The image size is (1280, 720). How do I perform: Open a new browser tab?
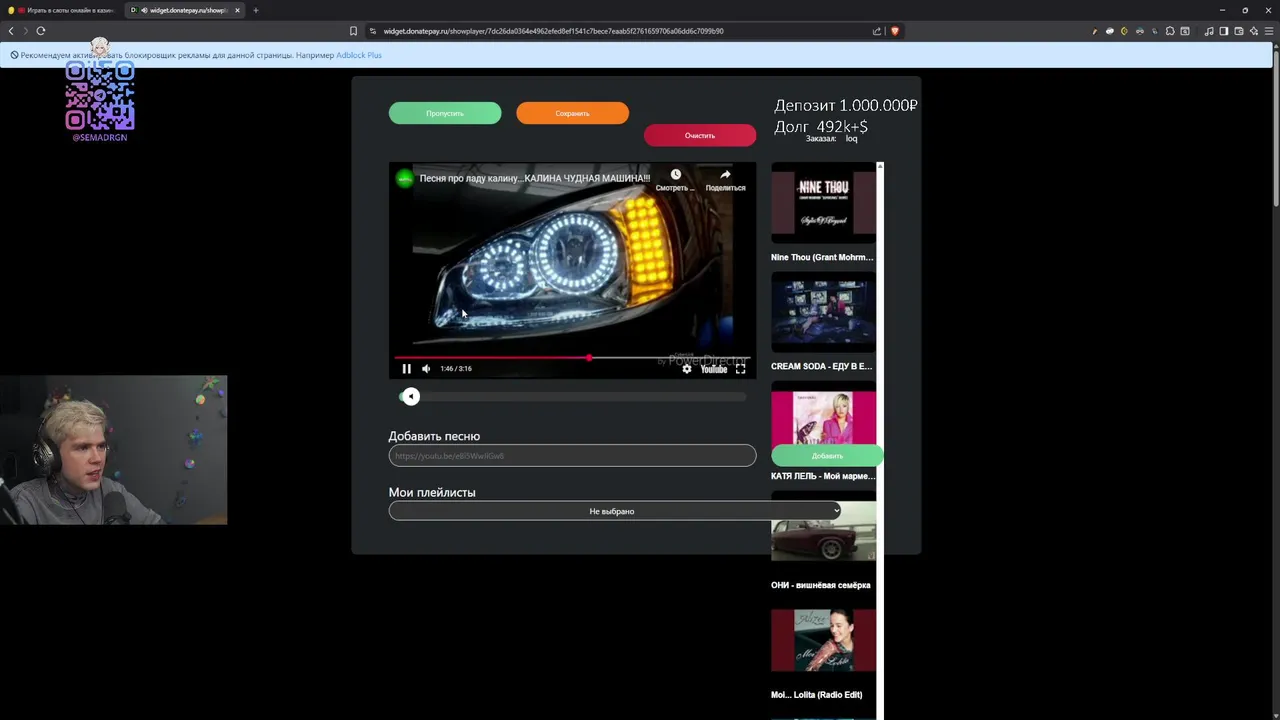pyautogui.click(x=256, y=10)
